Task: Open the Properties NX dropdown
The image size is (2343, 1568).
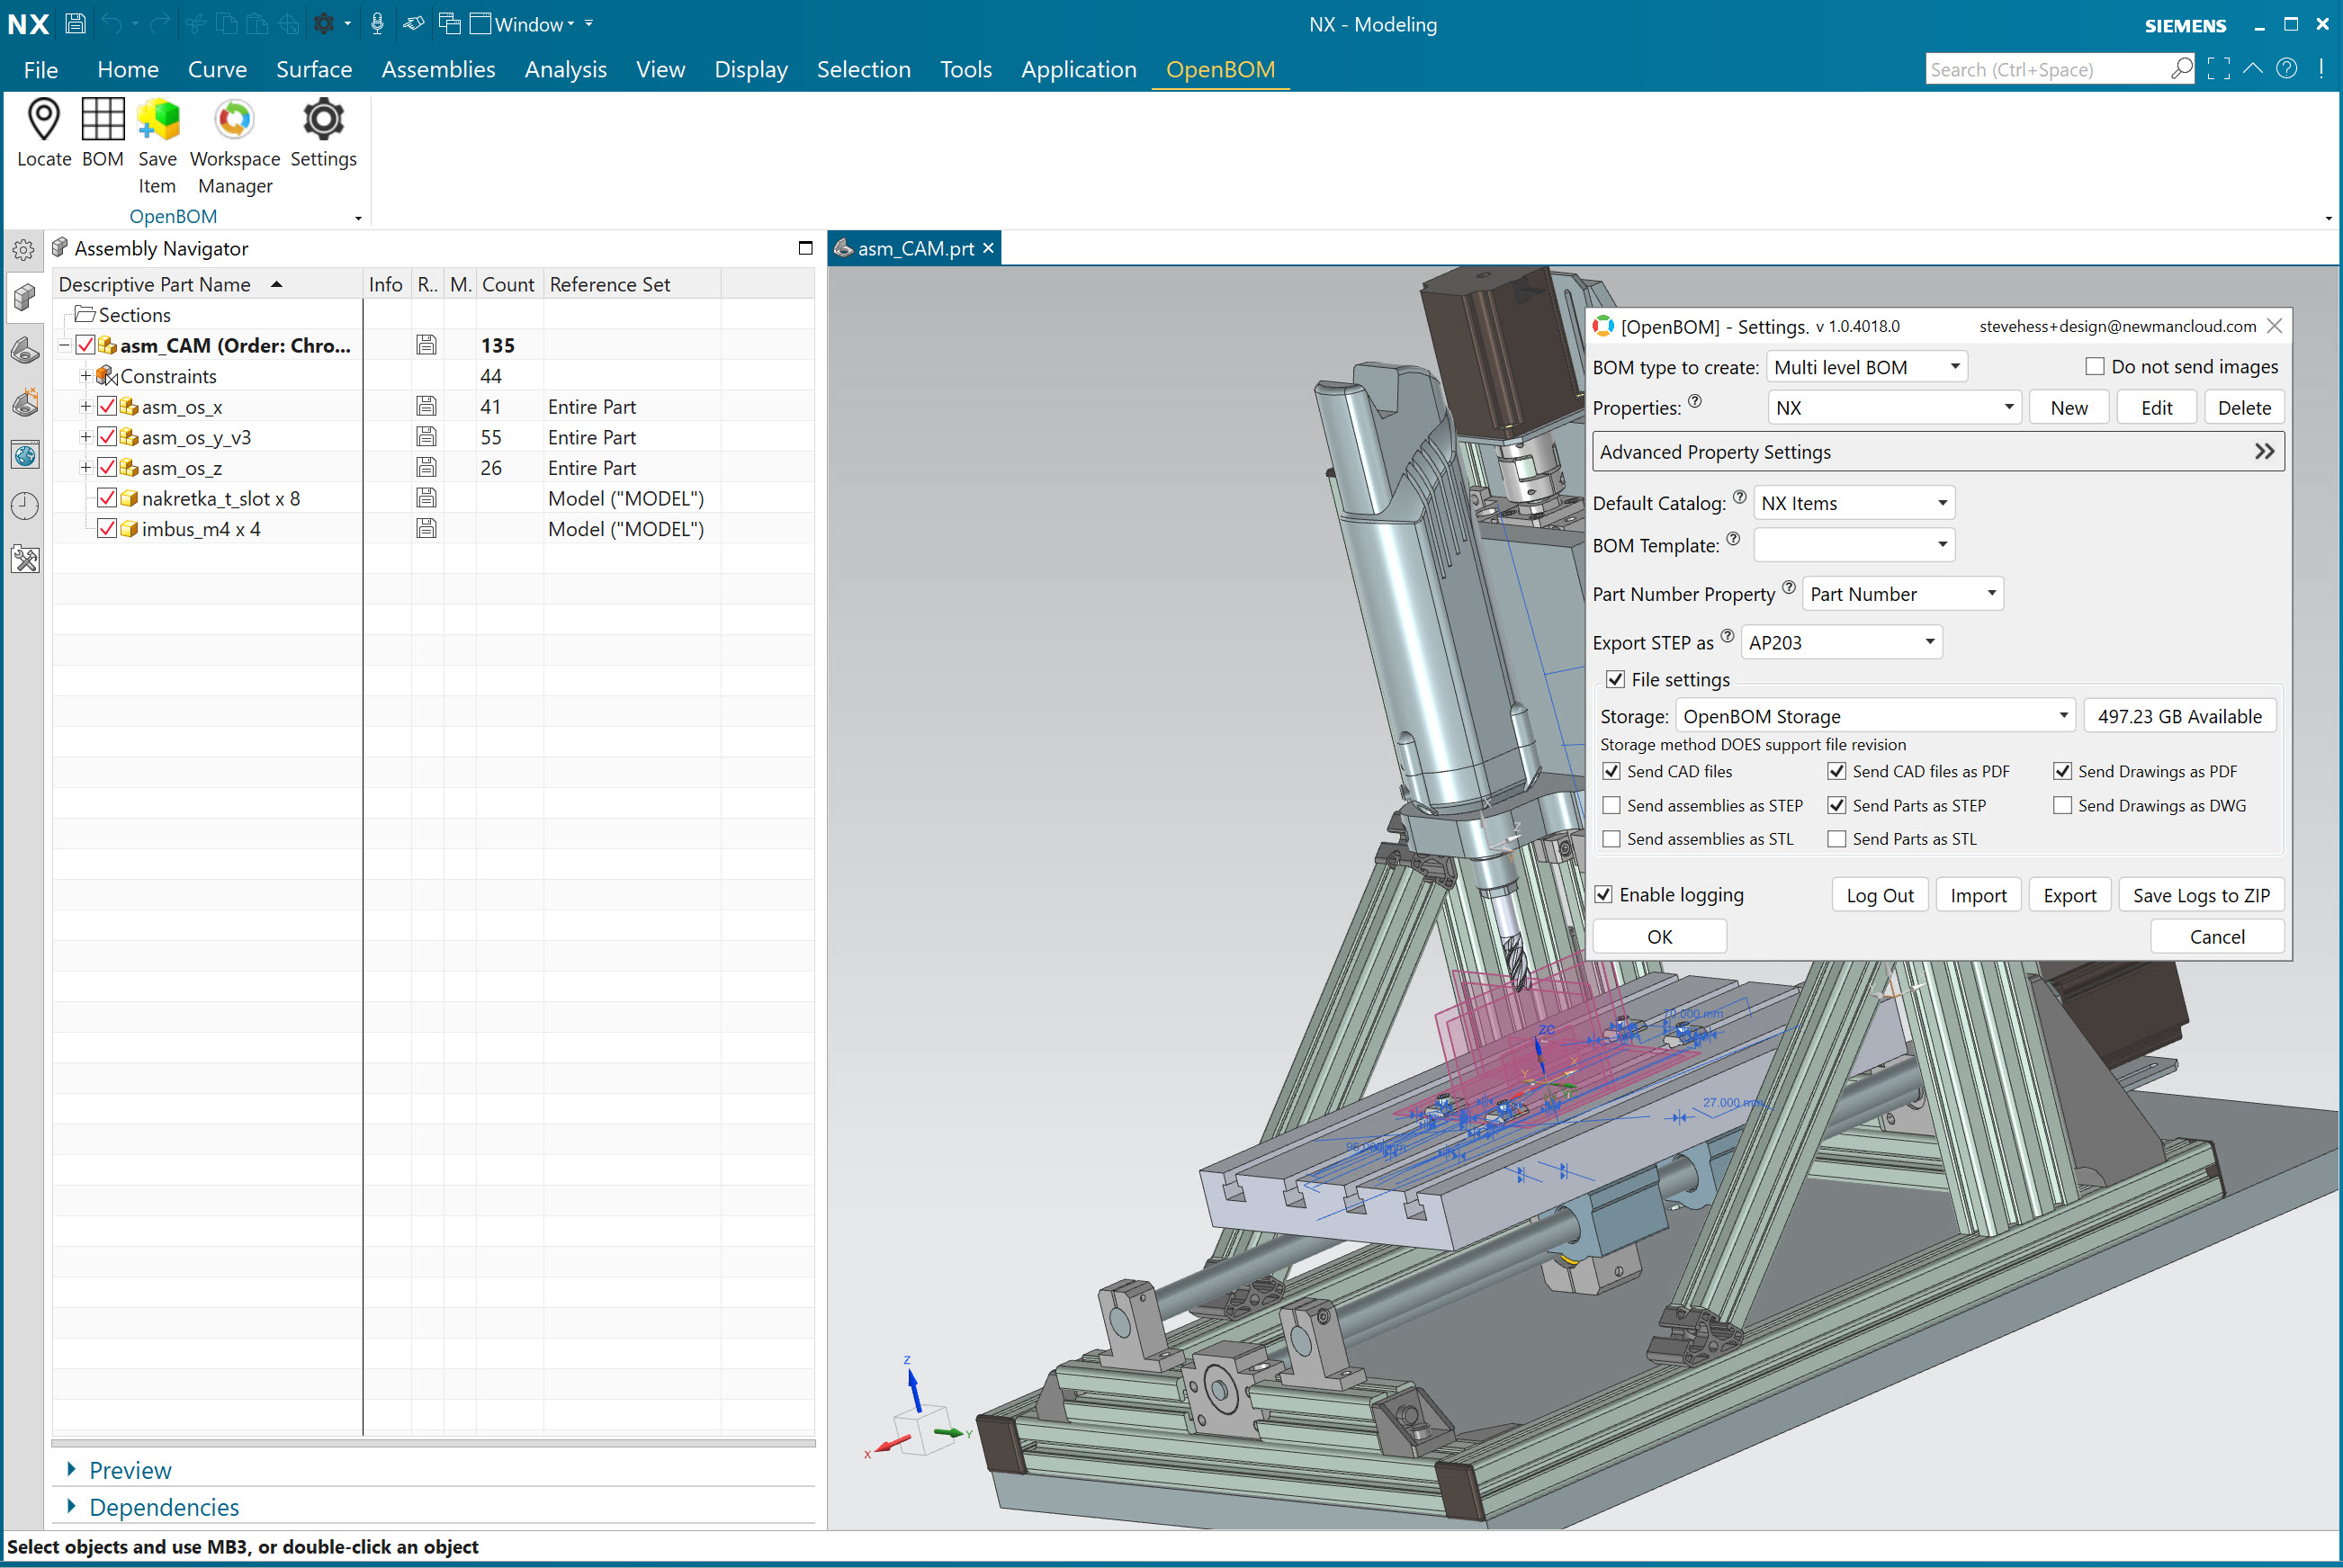Action: 1895,408
